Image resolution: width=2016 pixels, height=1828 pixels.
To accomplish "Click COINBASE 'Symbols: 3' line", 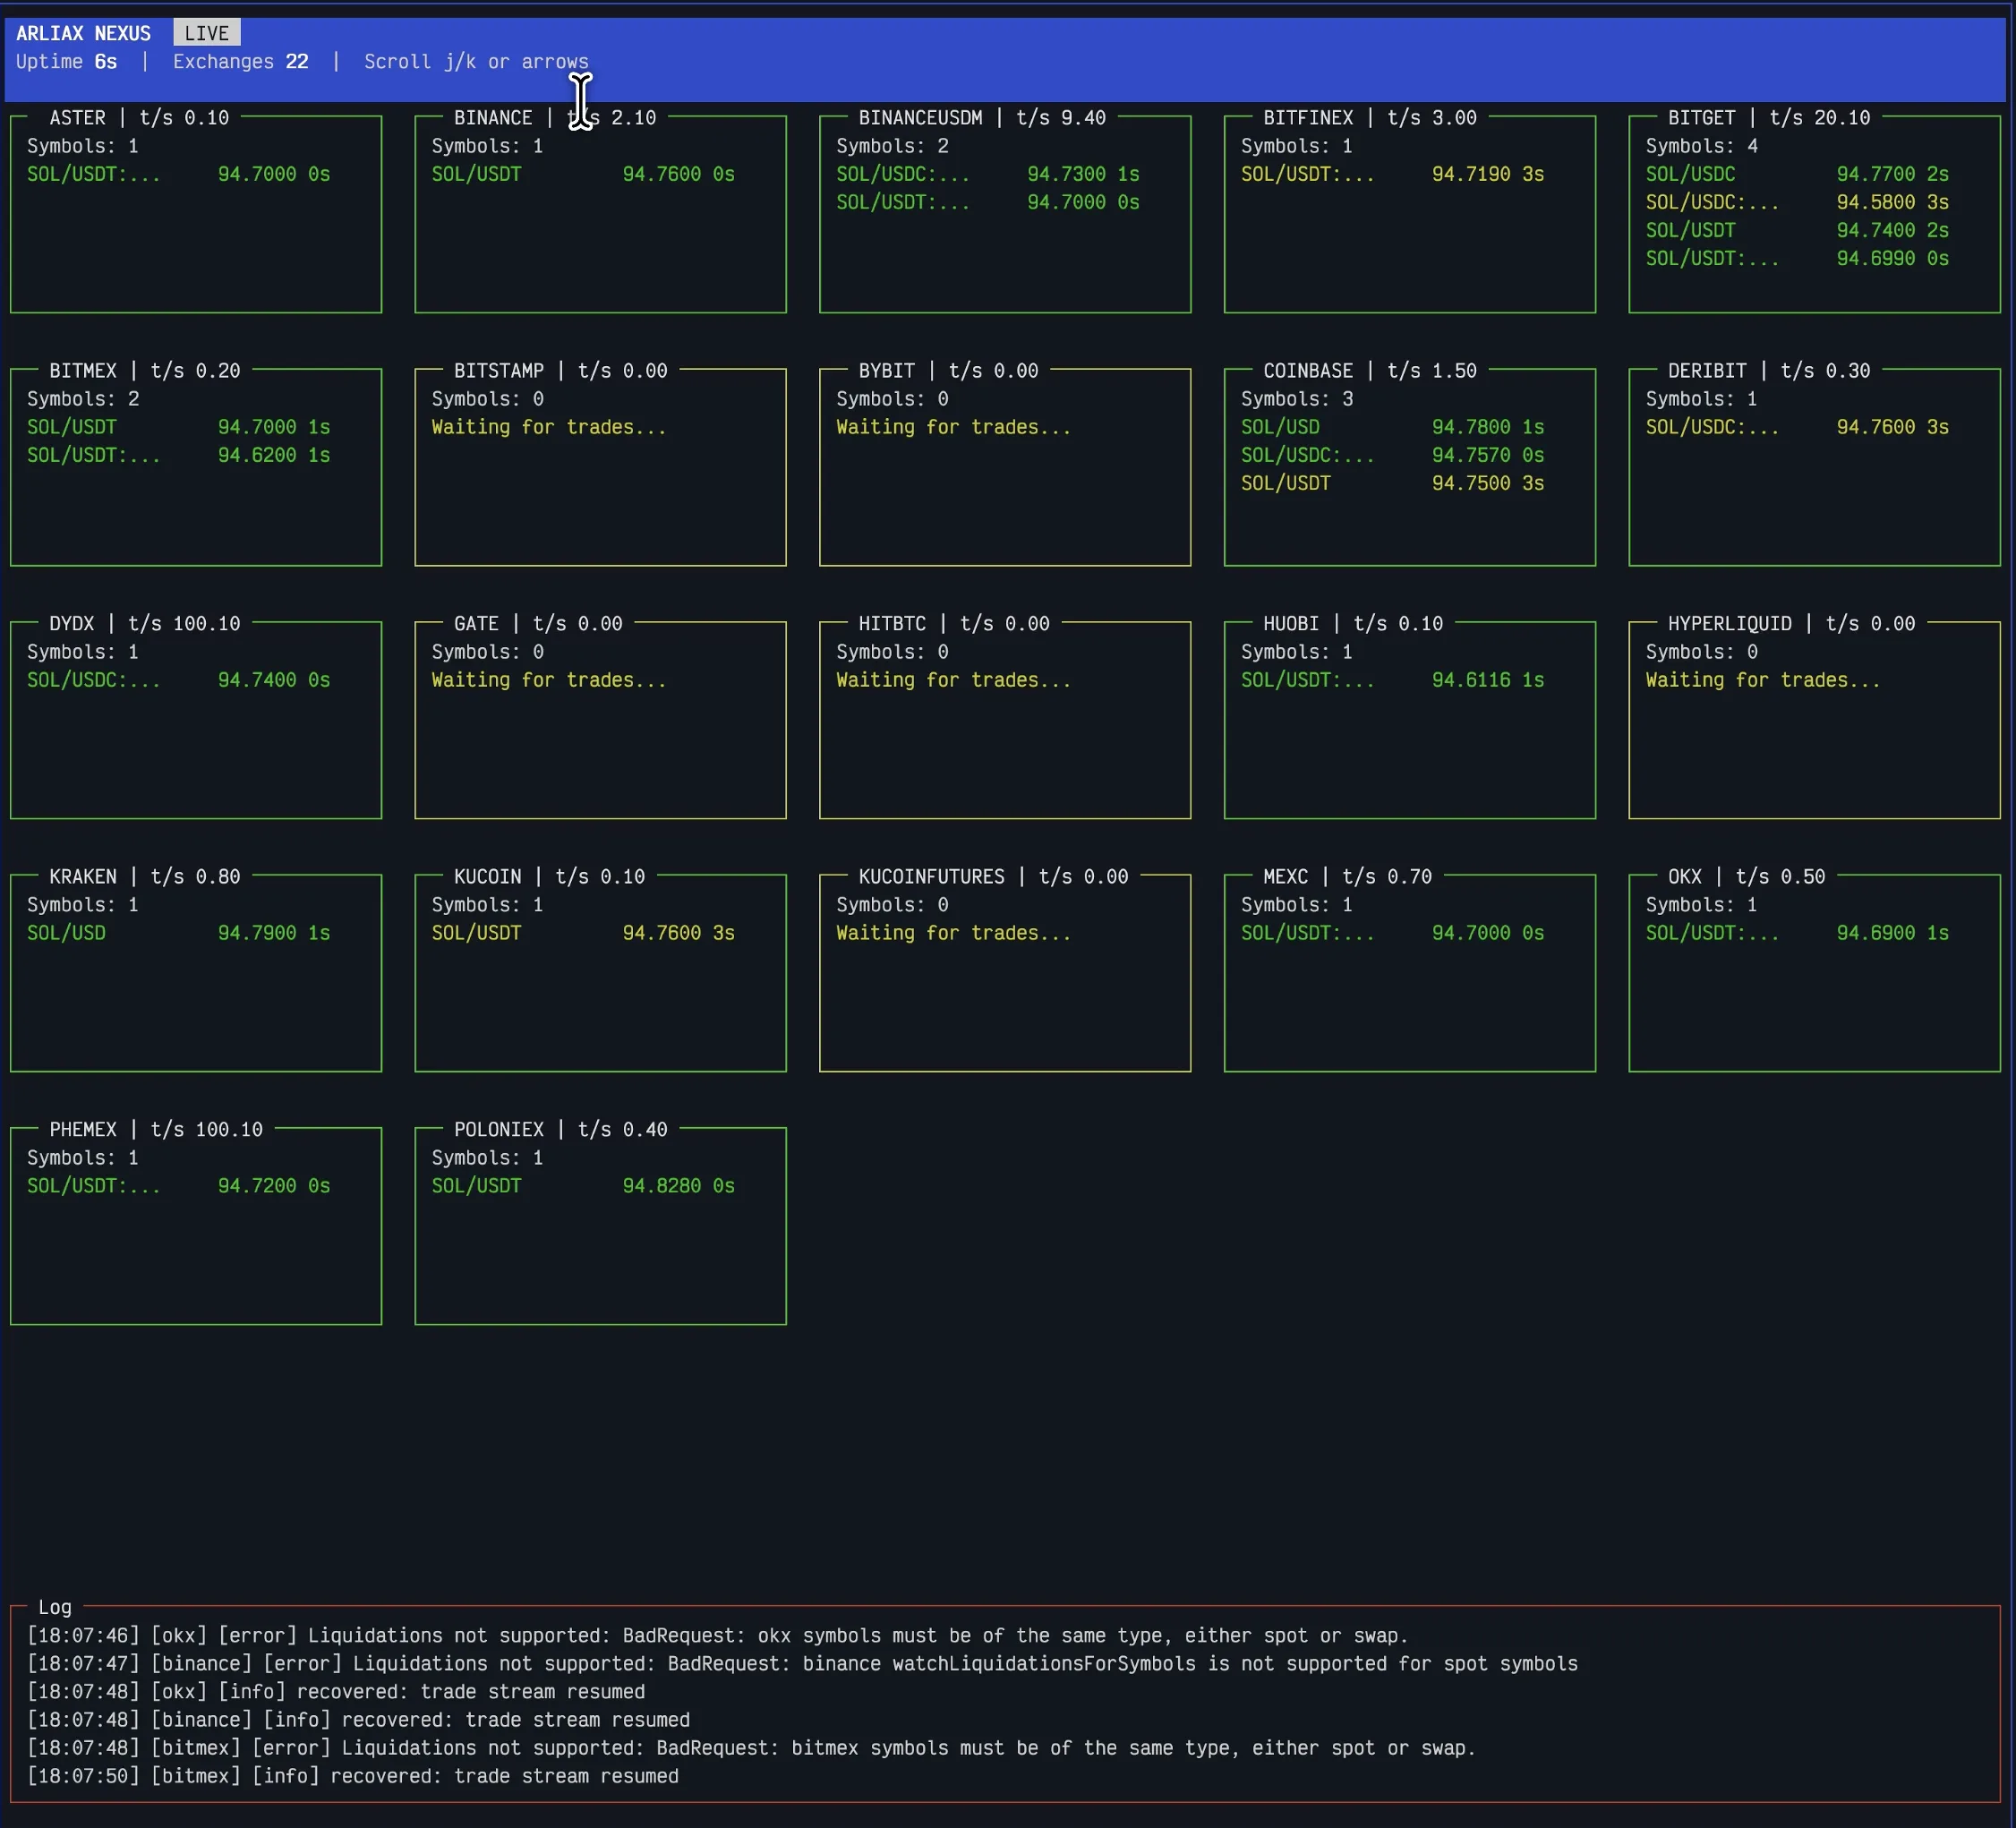I will (x=1297, y=400).
